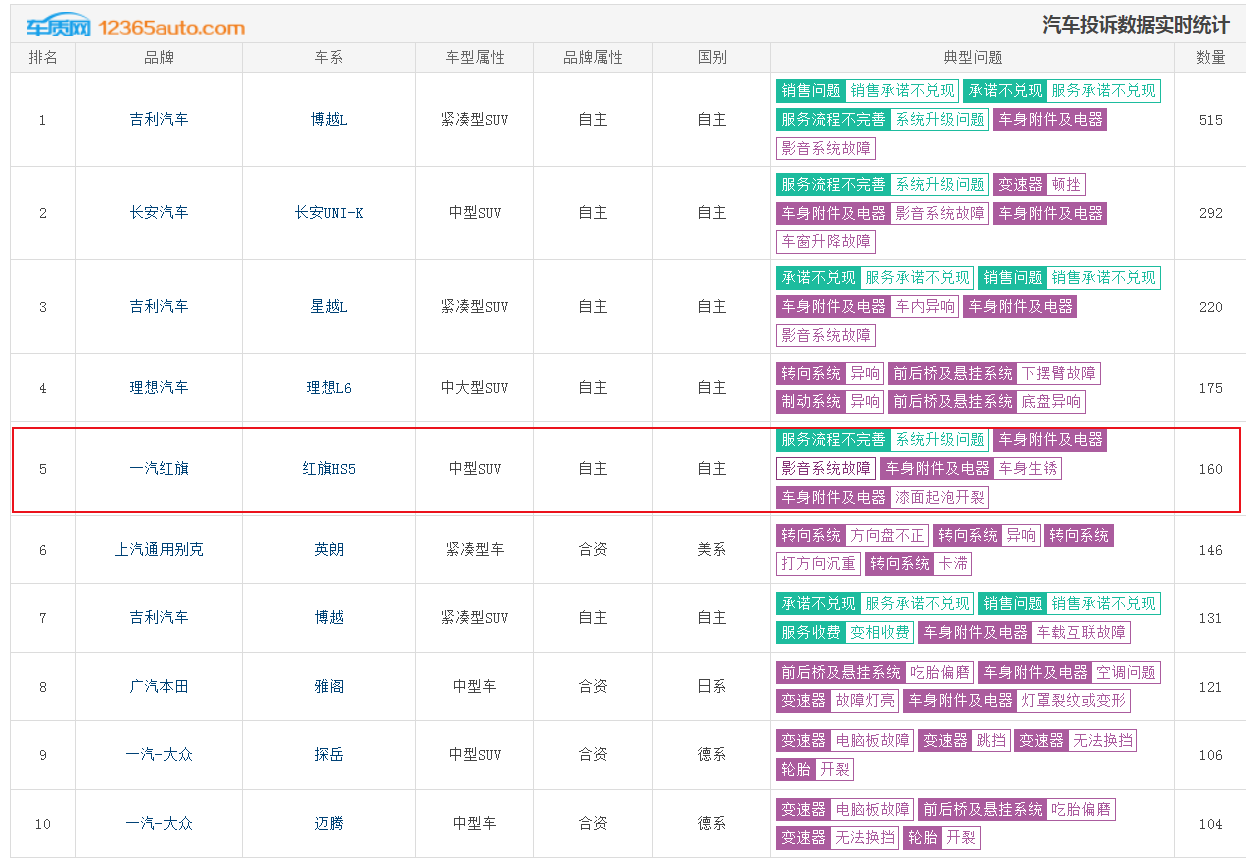Click the 汽车投诉数据实时统计 title
The width and height of the screenshot is (1246, 858).
coord(1136,24)
